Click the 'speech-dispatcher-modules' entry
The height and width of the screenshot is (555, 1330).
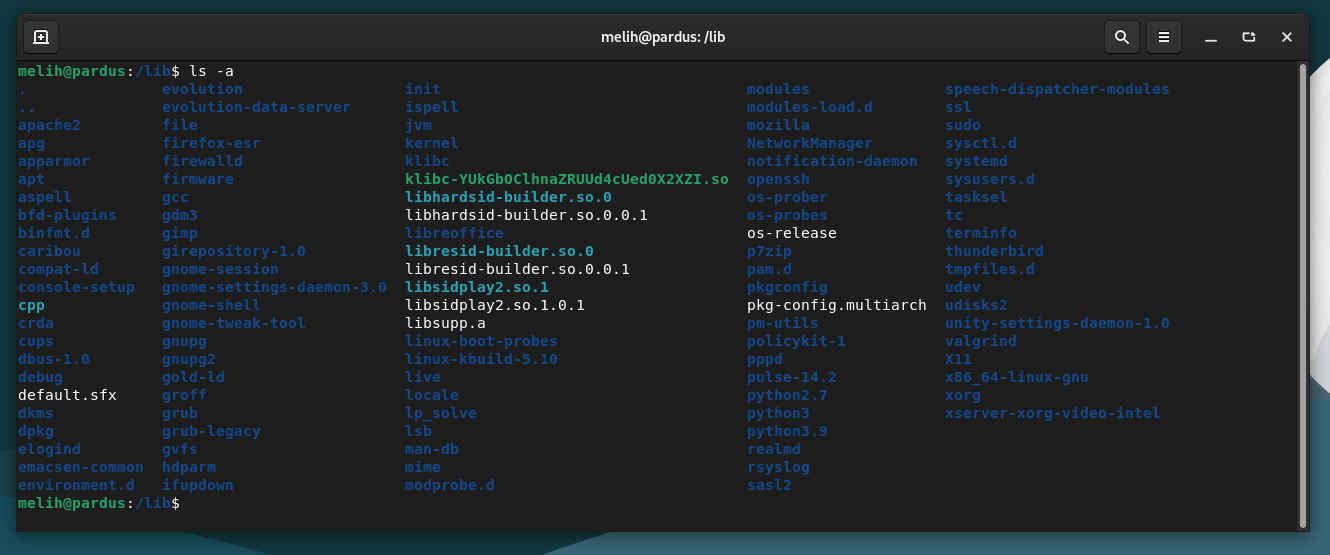(1057, 89)
